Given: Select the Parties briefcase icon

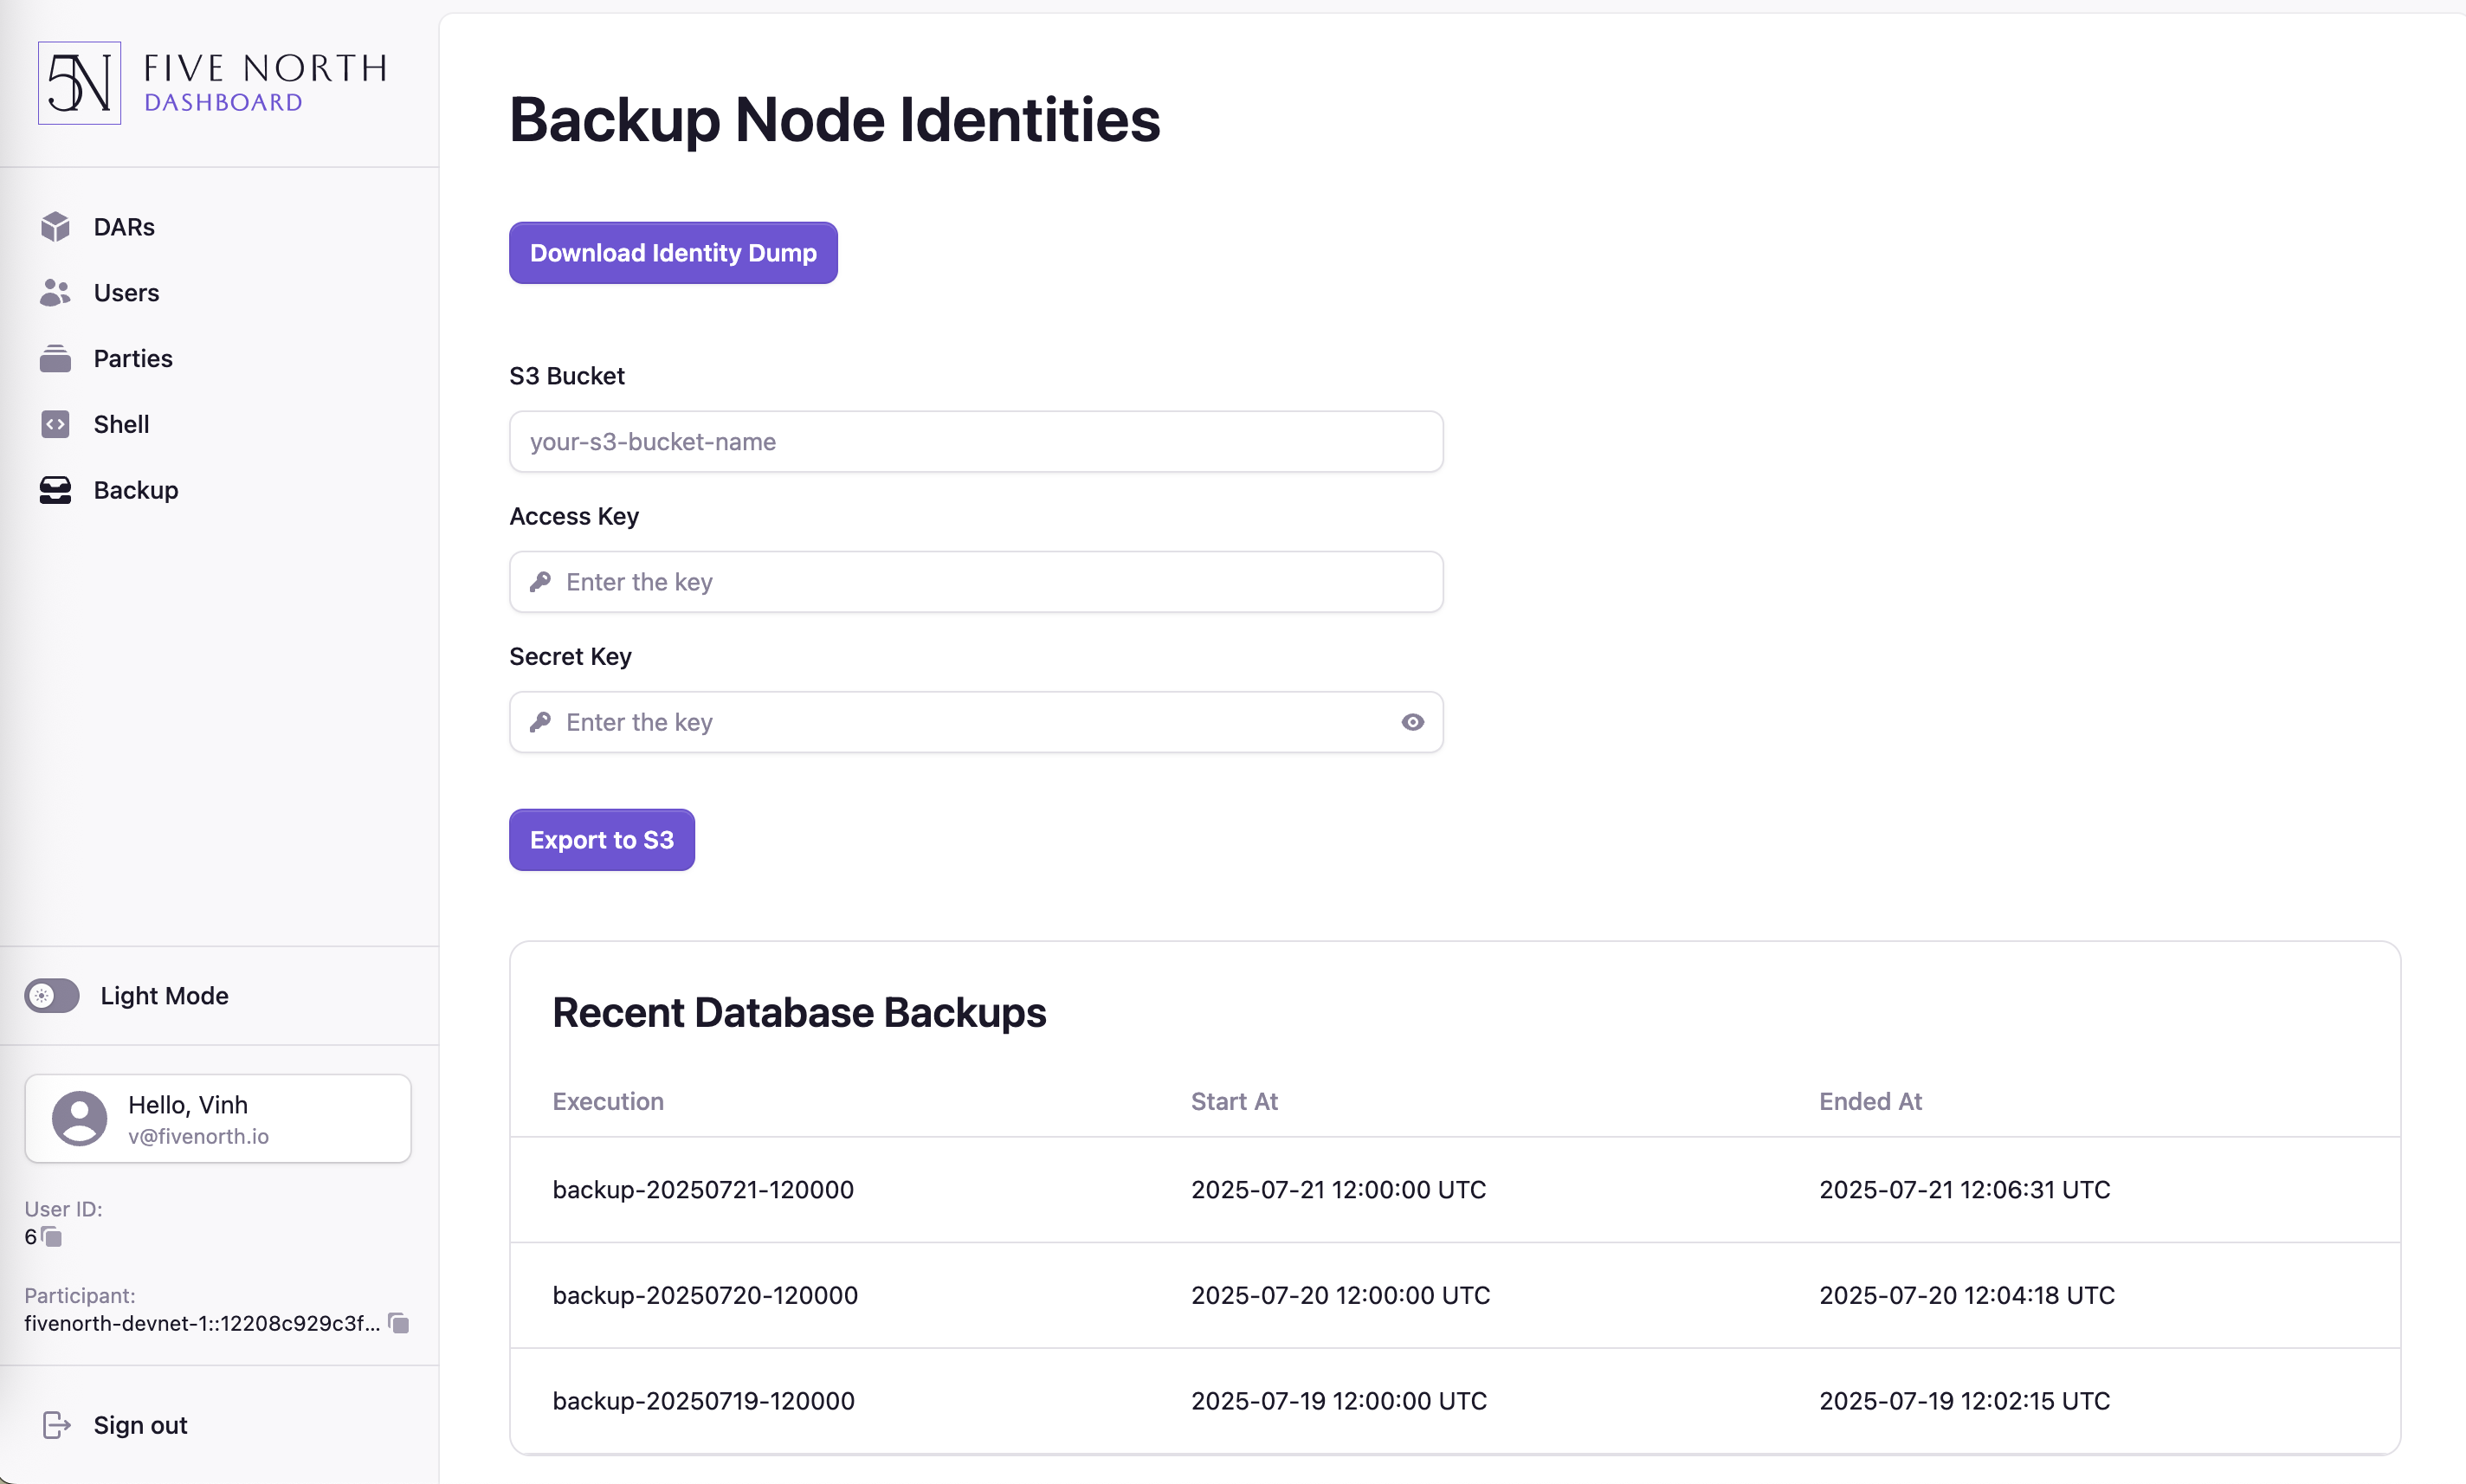Looking at the screenshot, I should click(55, 359).
